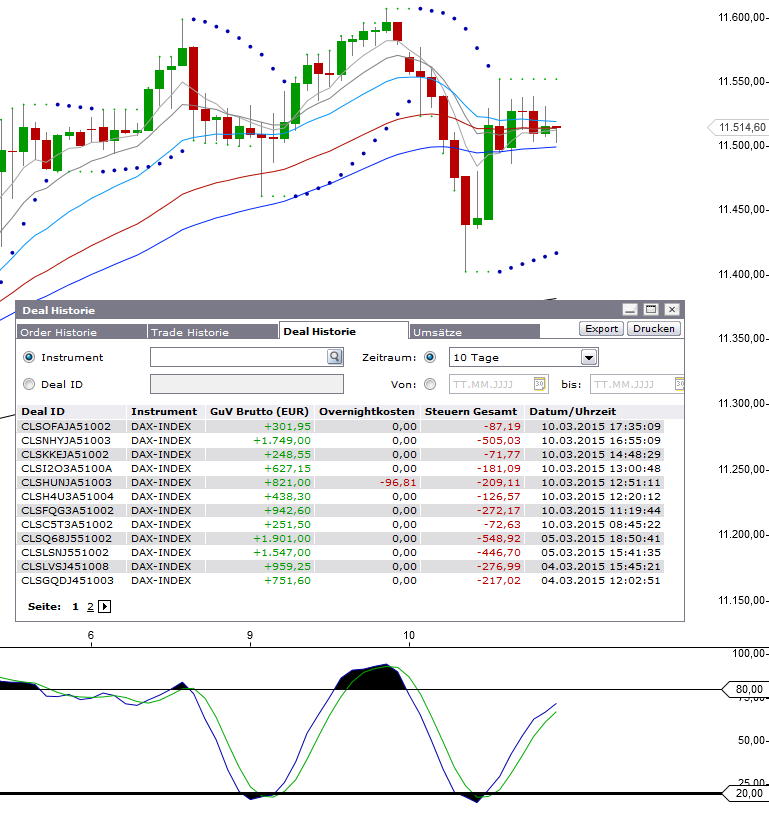The height and width of the screenshot is (814, 769).
Task: Click the +1.901,00 profit value
Action: coord(282,538)
